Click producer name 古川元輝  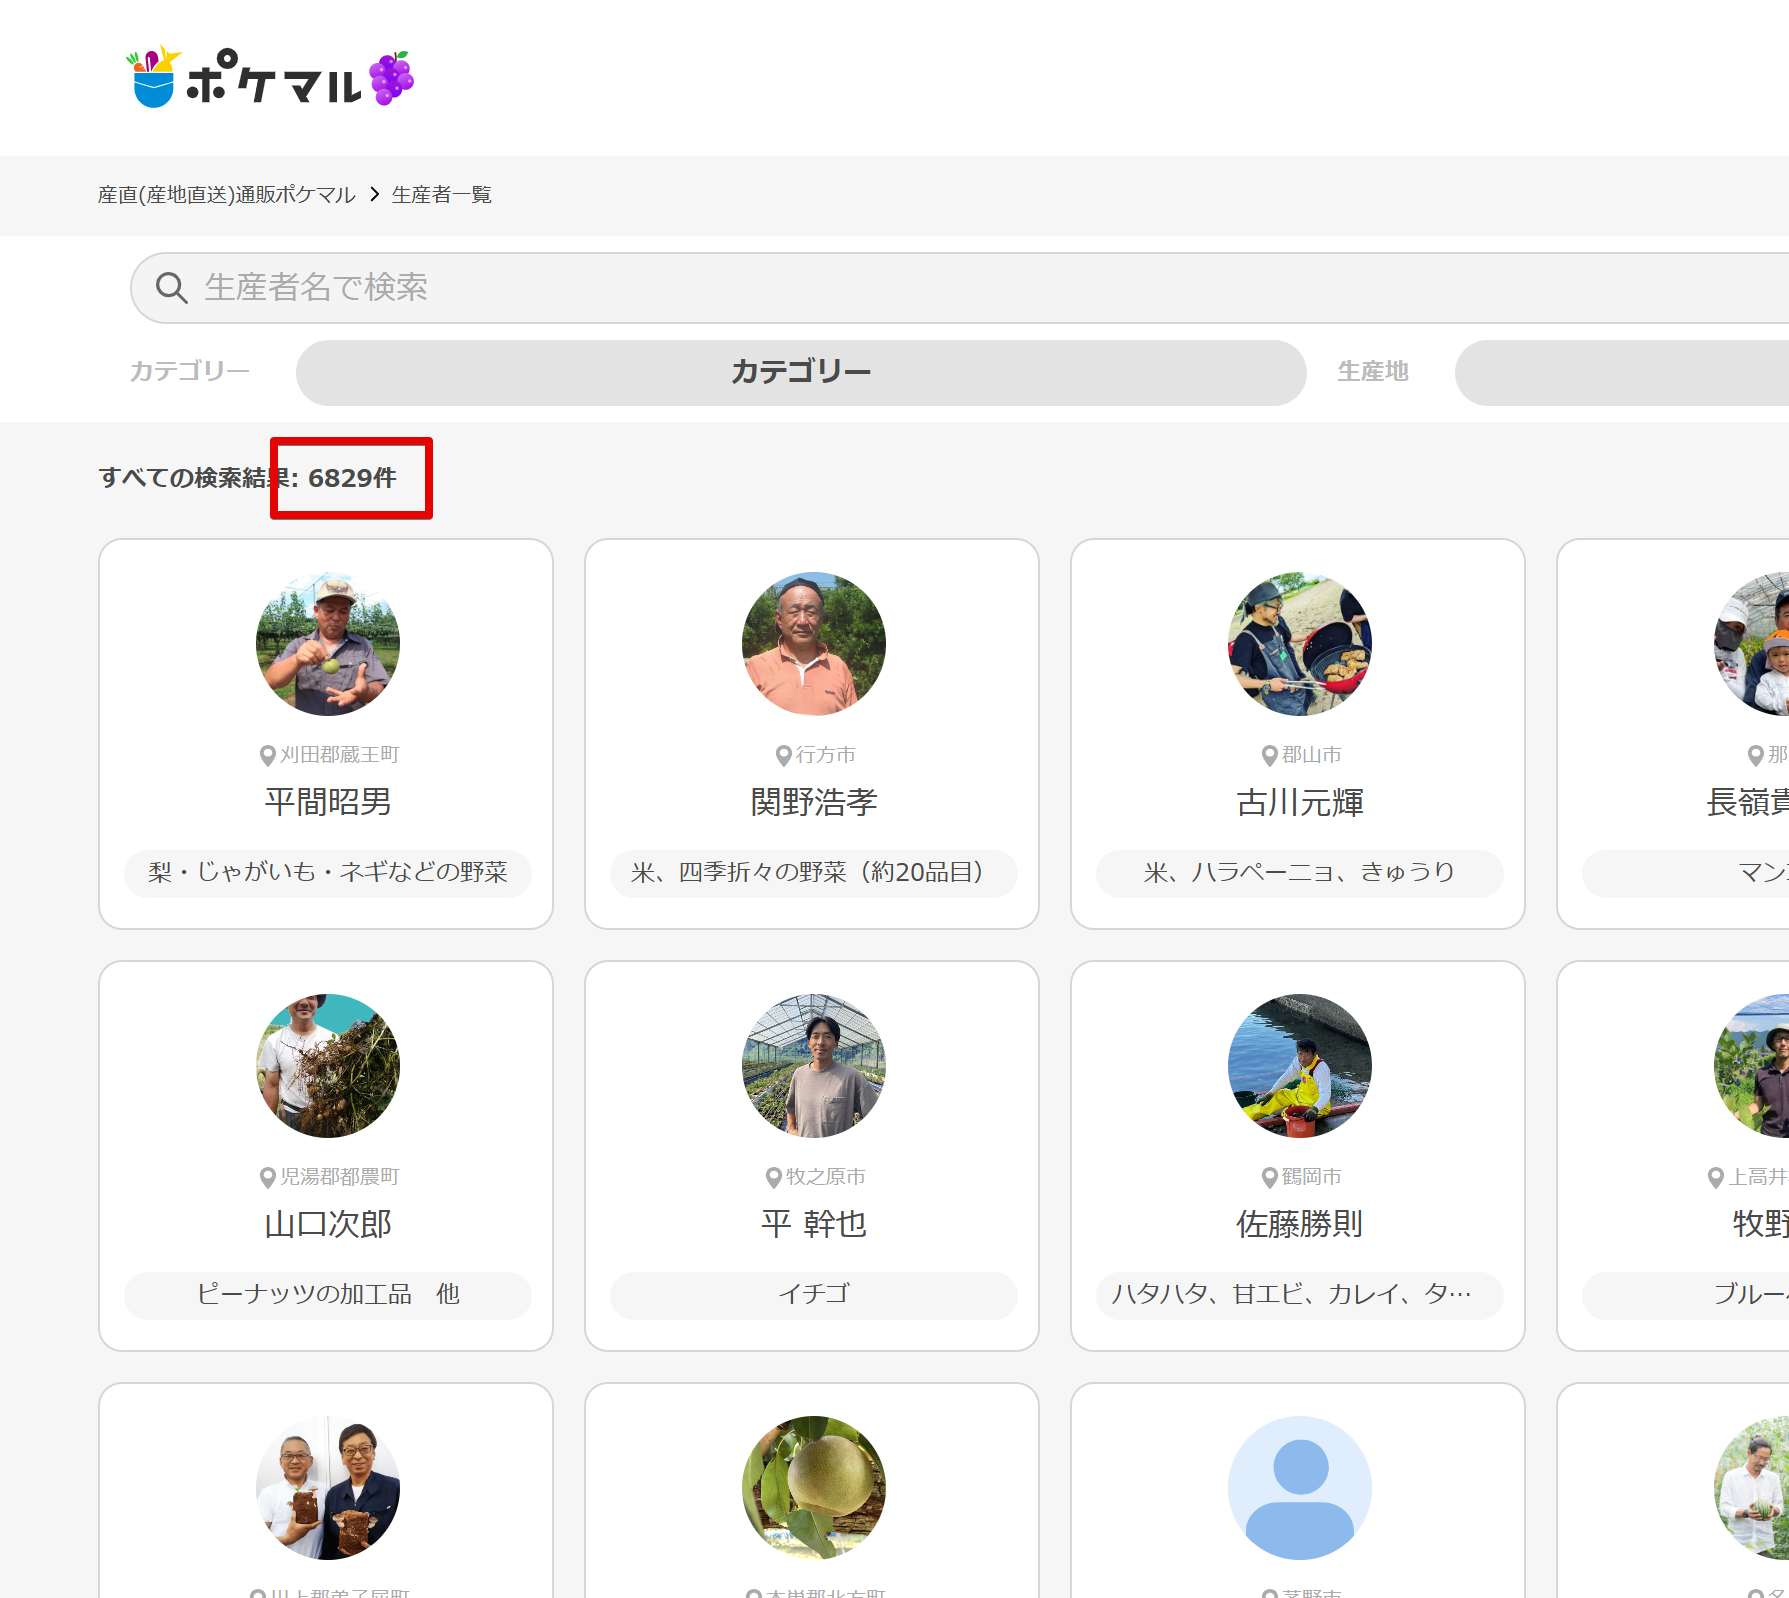[x=1300, y=802]
